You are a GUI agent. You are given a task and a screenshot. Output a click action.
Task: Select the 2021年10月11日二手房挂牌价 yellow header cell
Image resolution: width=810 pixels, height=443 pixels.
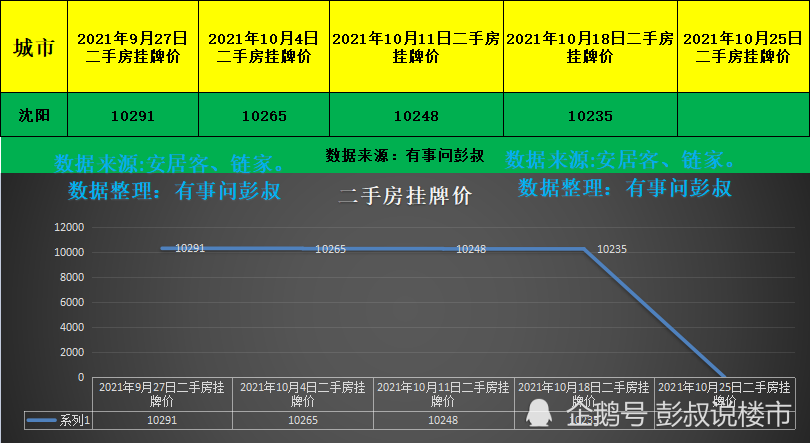(x=416, y=47)
